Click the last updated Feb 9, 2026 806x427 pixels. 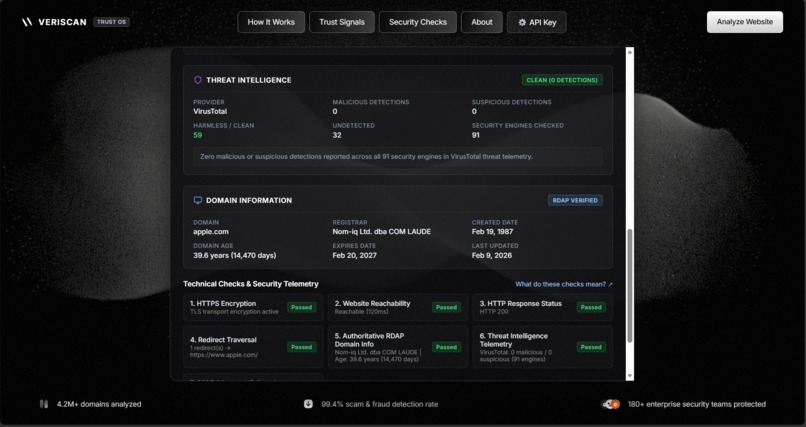tap(491, 255)
